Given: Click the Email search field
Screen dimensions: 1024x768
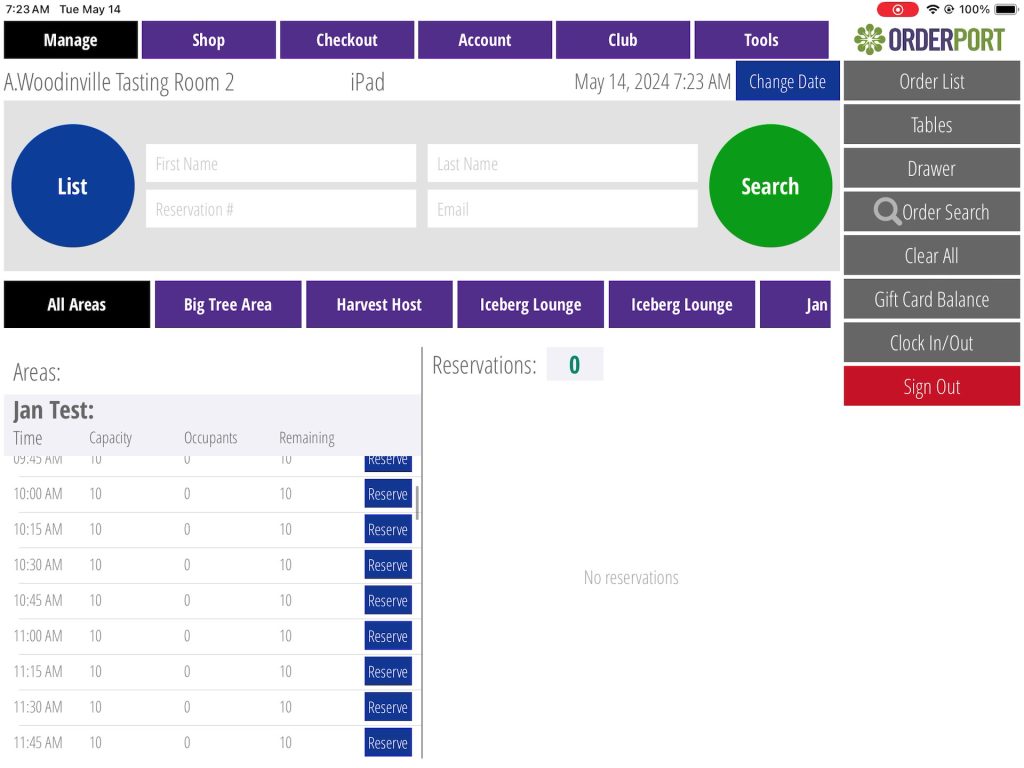Looking at the screenshot, I should pyautogui.click(x=562, y=209).
